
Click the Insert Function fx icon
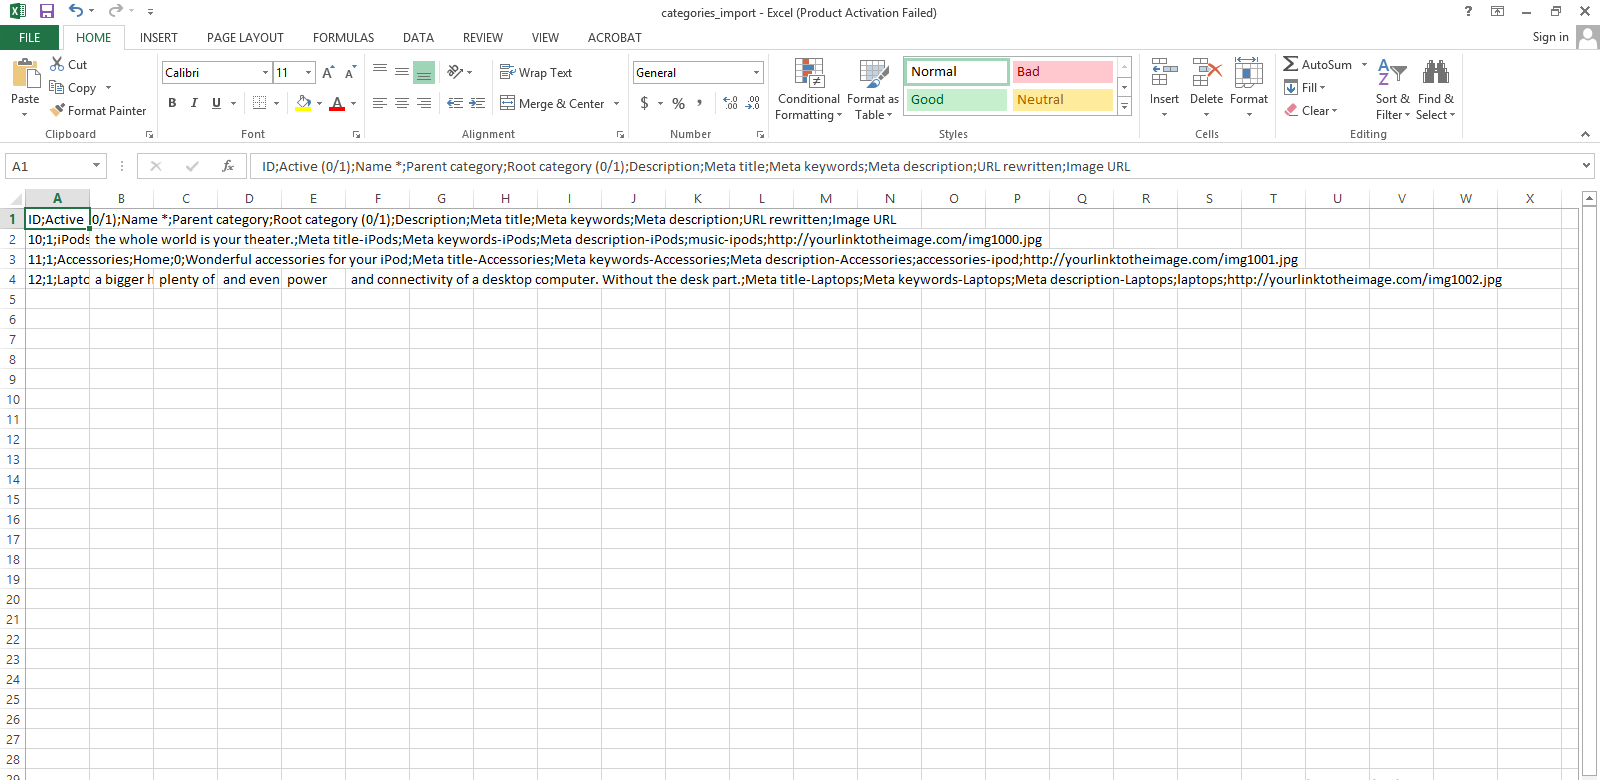point(228,166)
